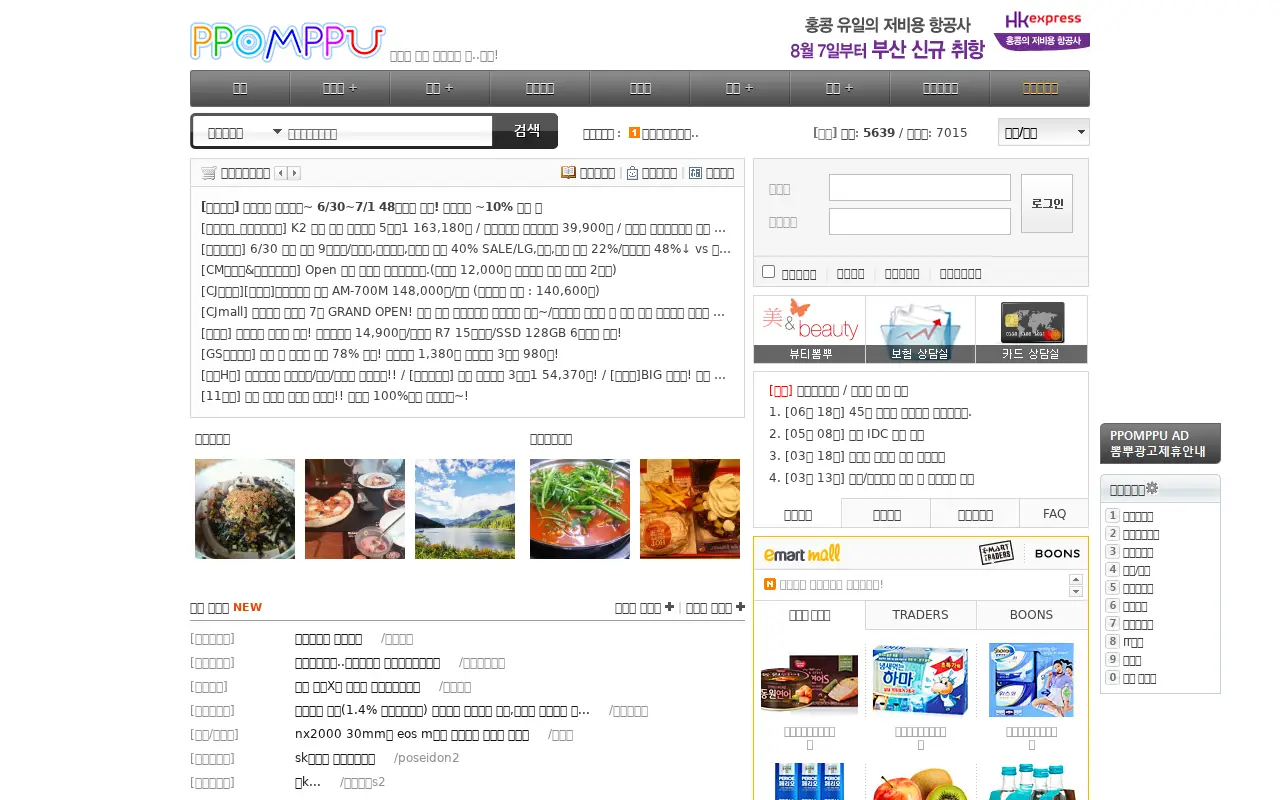Click the IDC notice entry
This screenshot has height=800, width=1280.
tap(854, 434)
